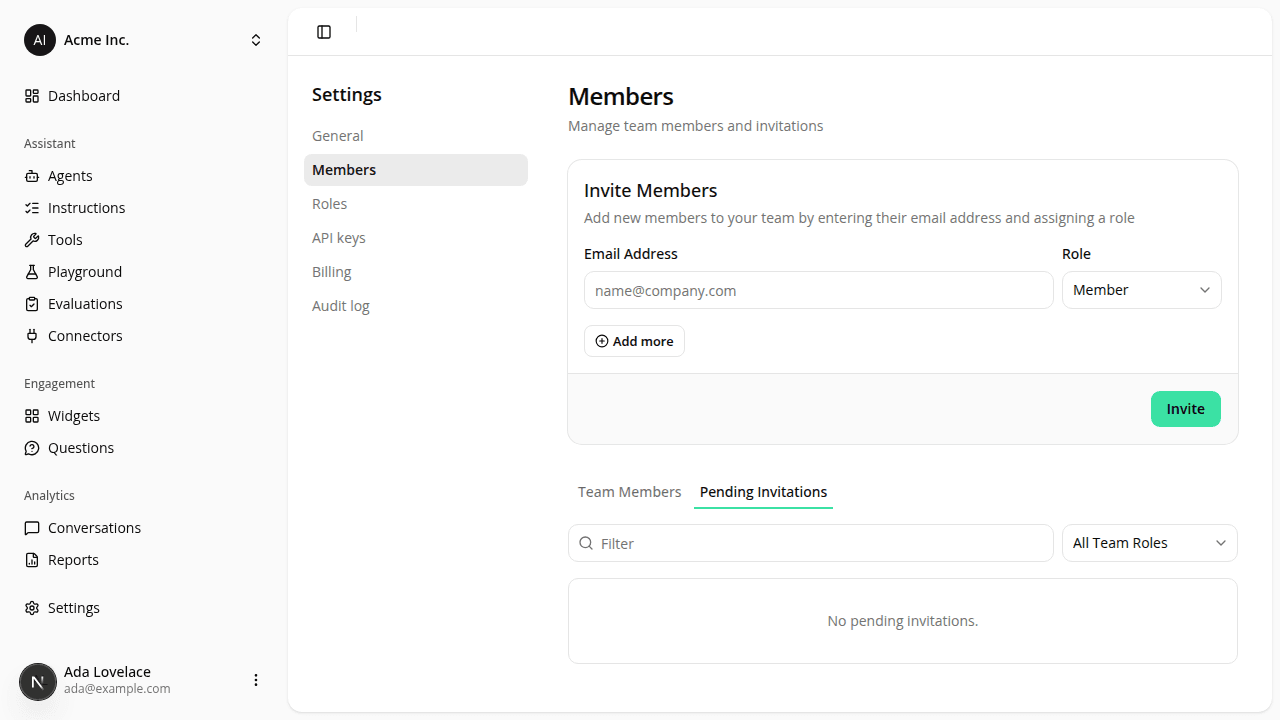
Task: Open Billing settings section
Action: pos(416,272)
